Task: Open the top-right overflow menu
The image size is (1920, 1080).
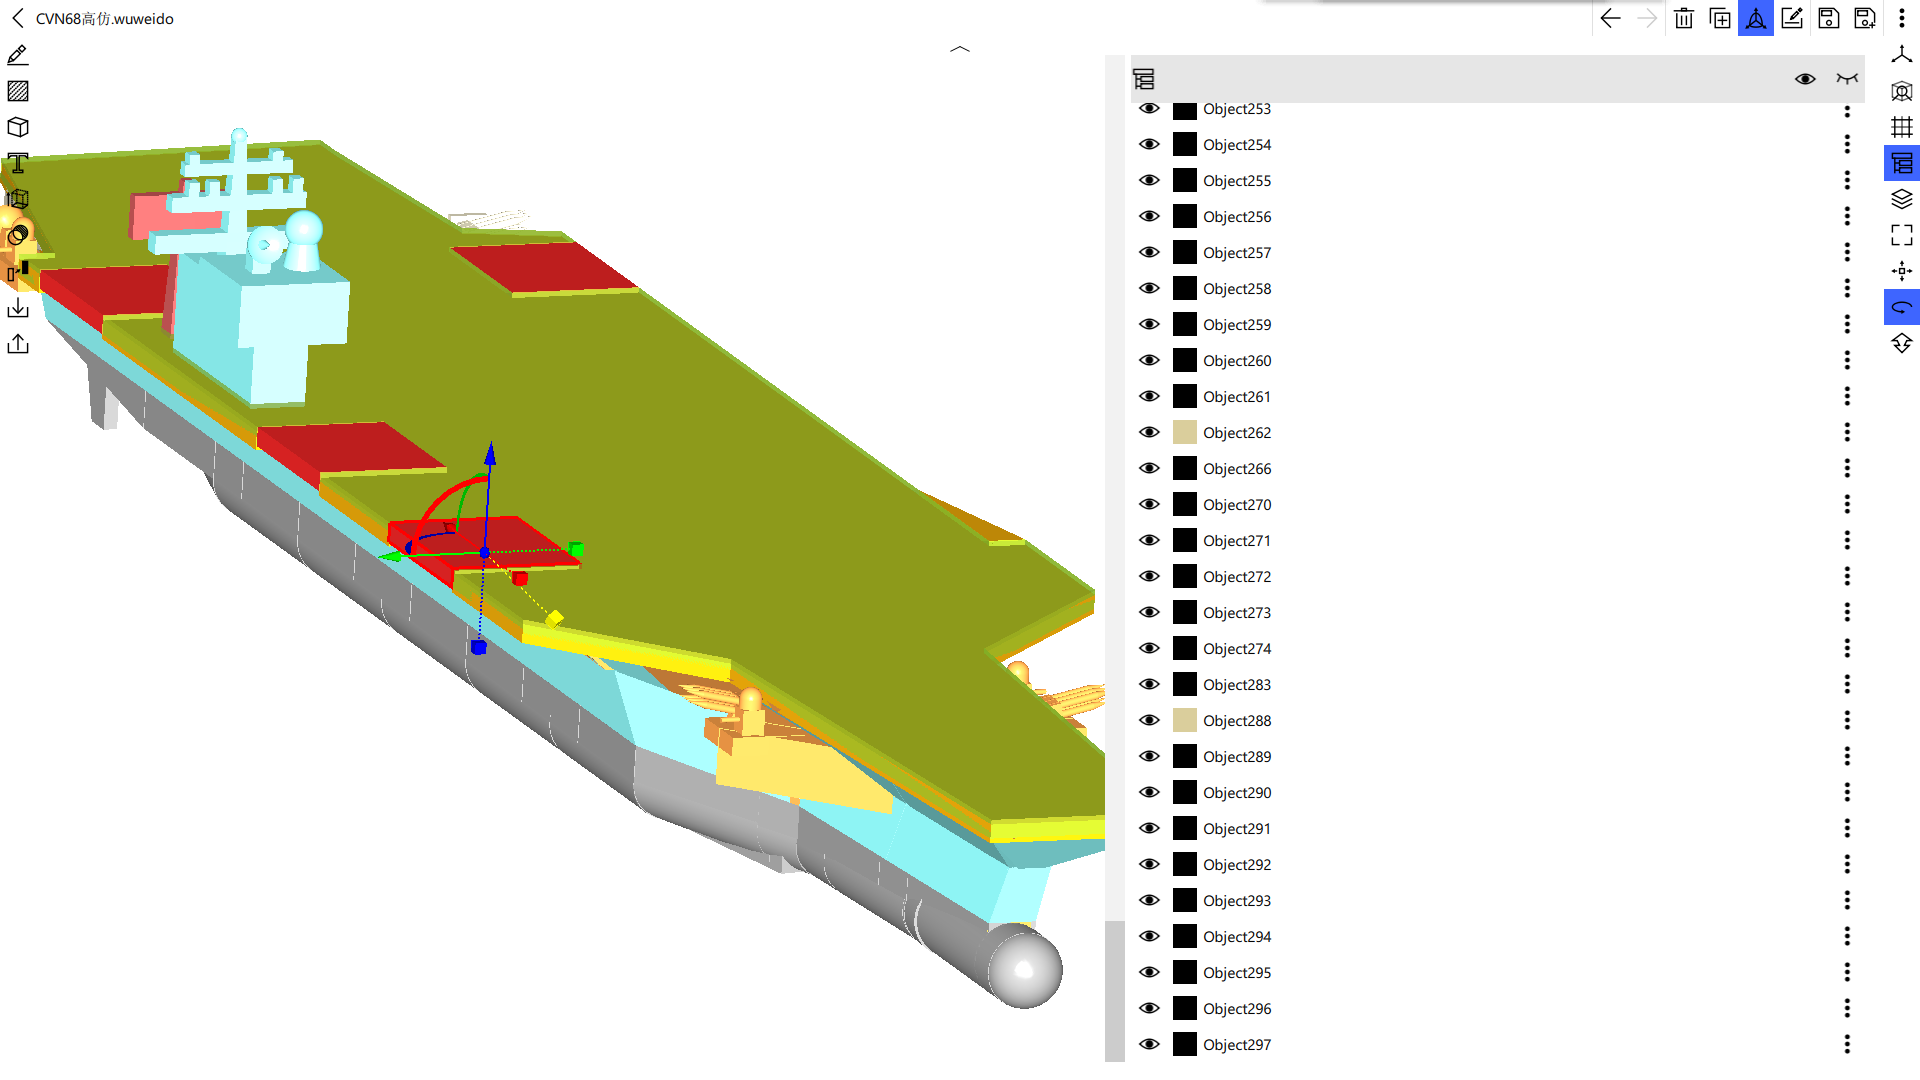Action: [x=1902, y=18]
